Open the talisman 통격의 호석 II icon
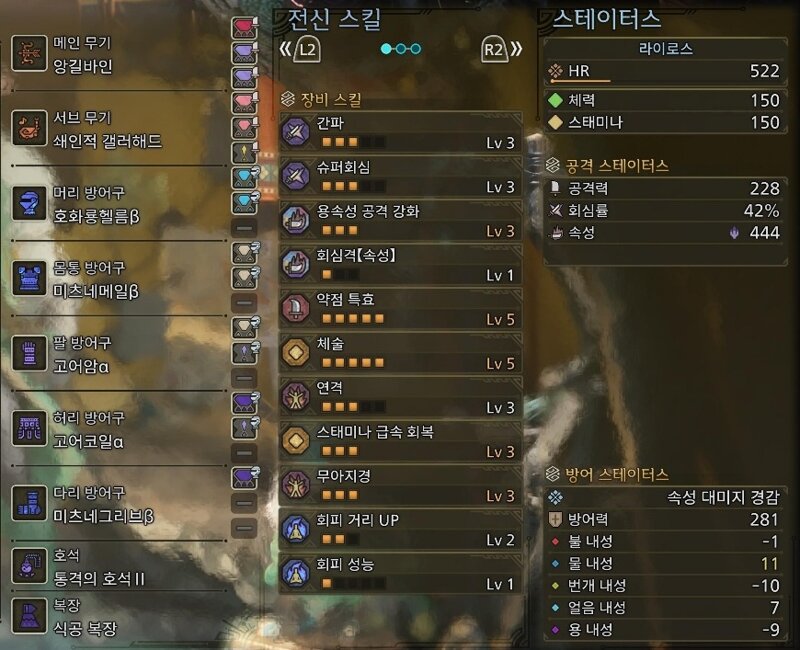Viewport: 800px width, 650px height. tap(29, 565)
